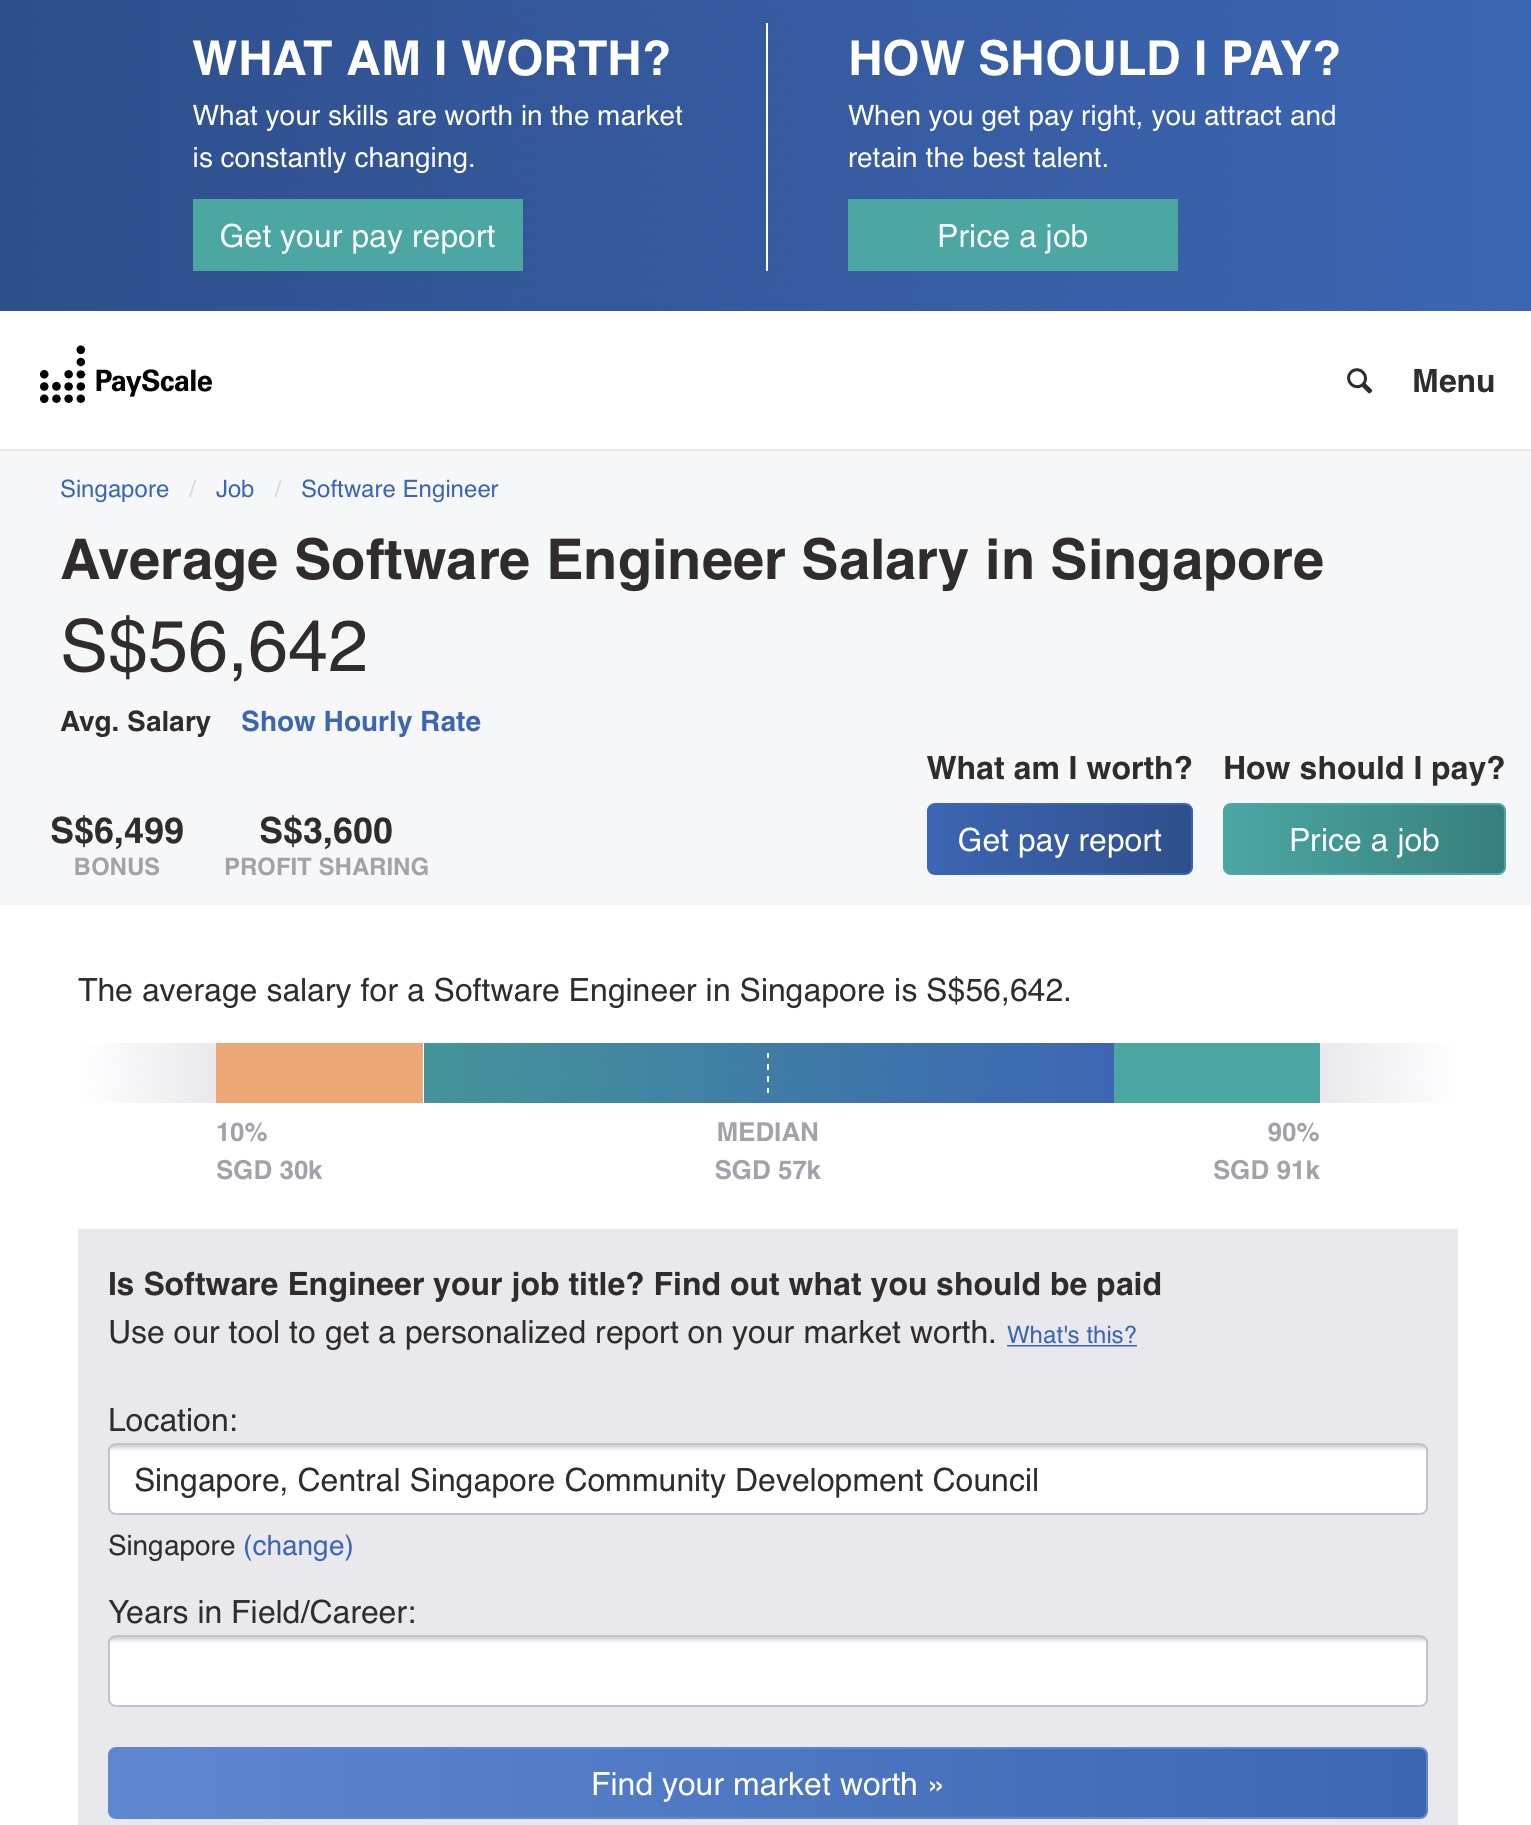
Task: Open the Software Engineer breadcrumb link
Action: (x=399, y=489)
